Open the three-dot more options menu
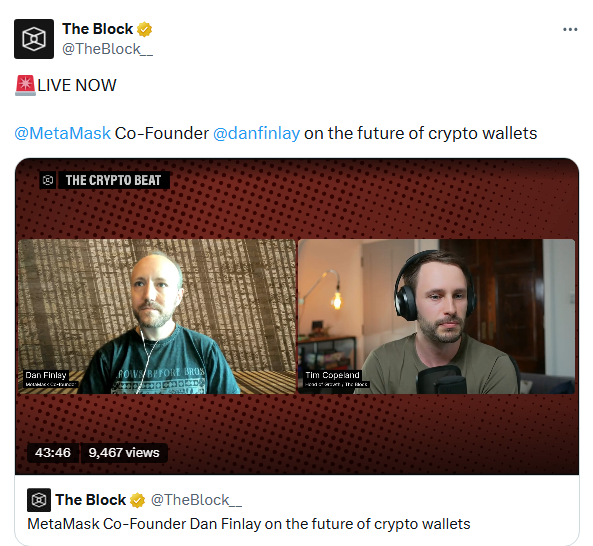The height and width of the screenshot is (546, 593). pos(570,29)
